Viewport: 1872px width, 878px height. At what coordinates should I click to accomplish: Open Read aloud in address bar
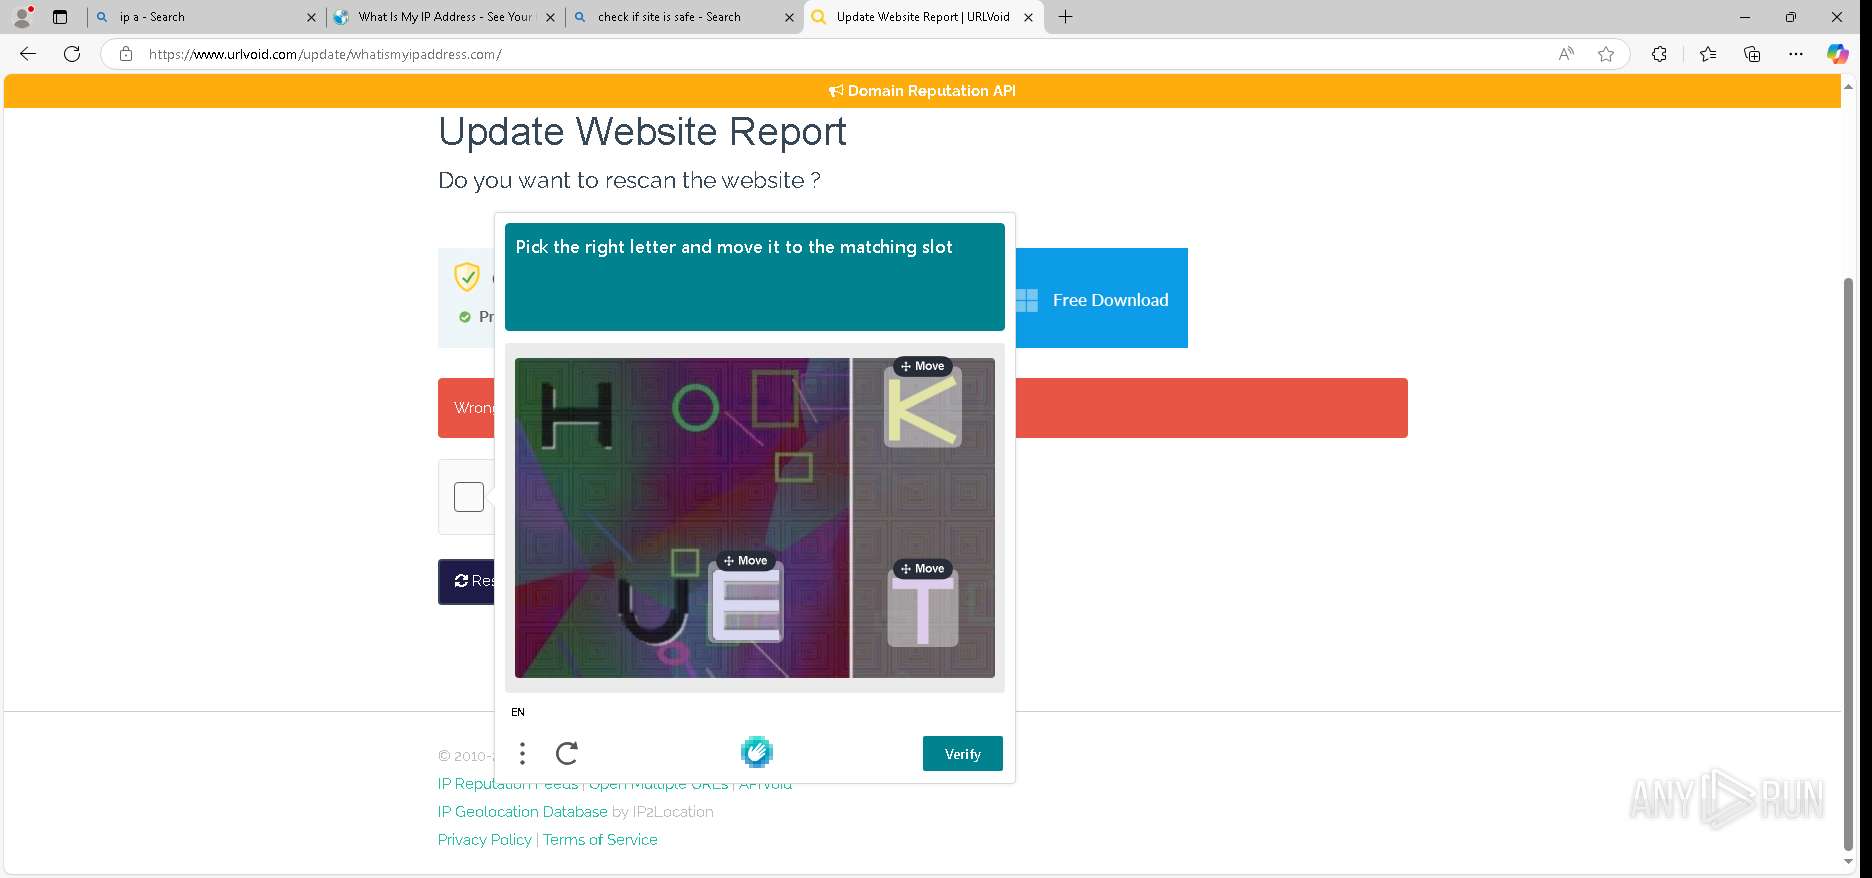click(x=1566, y=54)
